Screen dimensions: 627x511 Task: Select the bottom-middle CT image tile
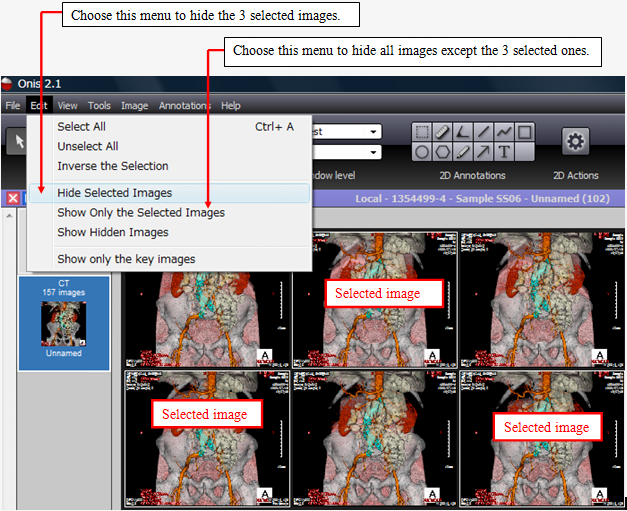tap(375, 438)
